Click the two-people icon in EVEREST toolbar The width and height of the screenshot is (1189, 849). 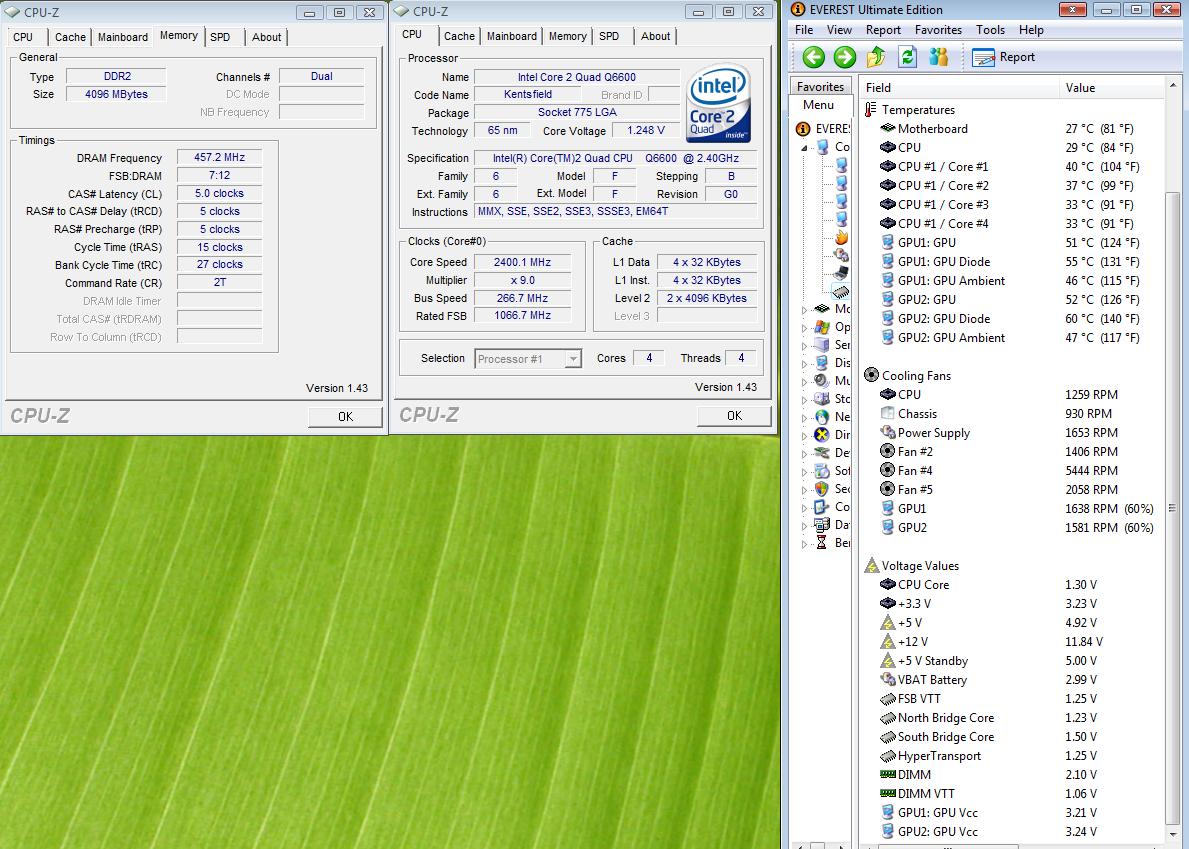tap(938, 57)
